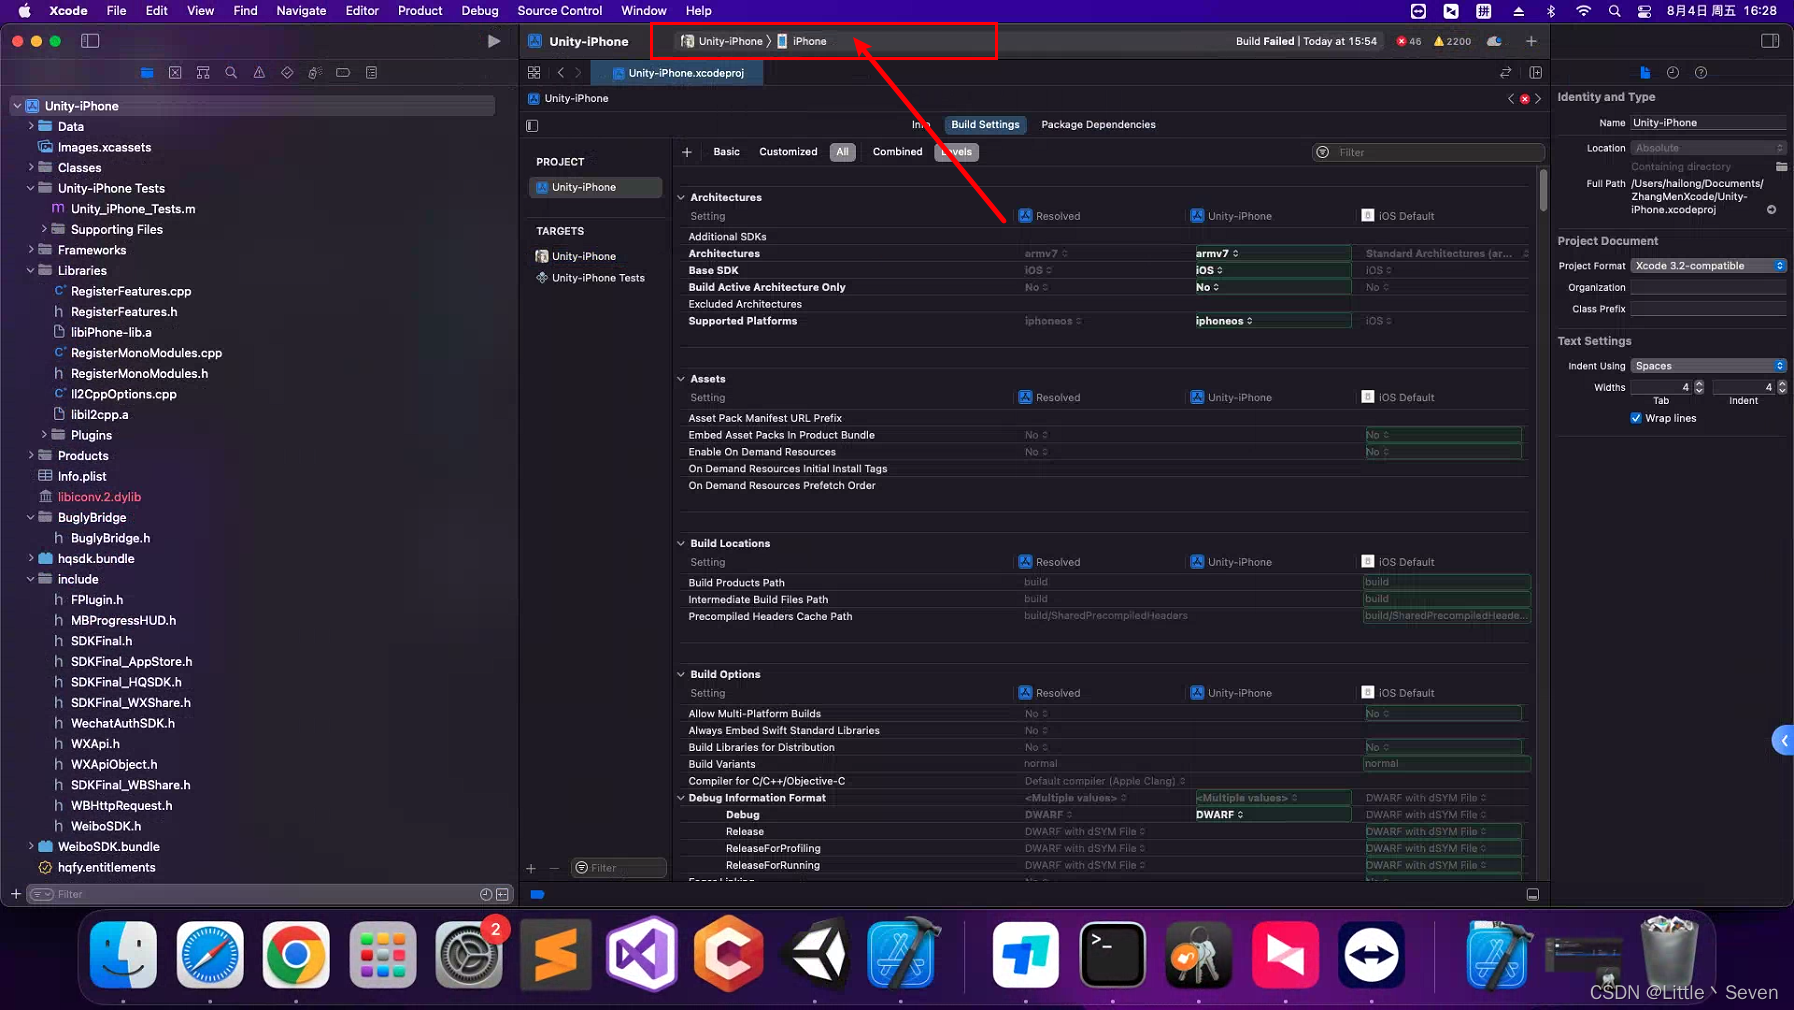
Task: Add a new target plus button
Action: point(531,868)
